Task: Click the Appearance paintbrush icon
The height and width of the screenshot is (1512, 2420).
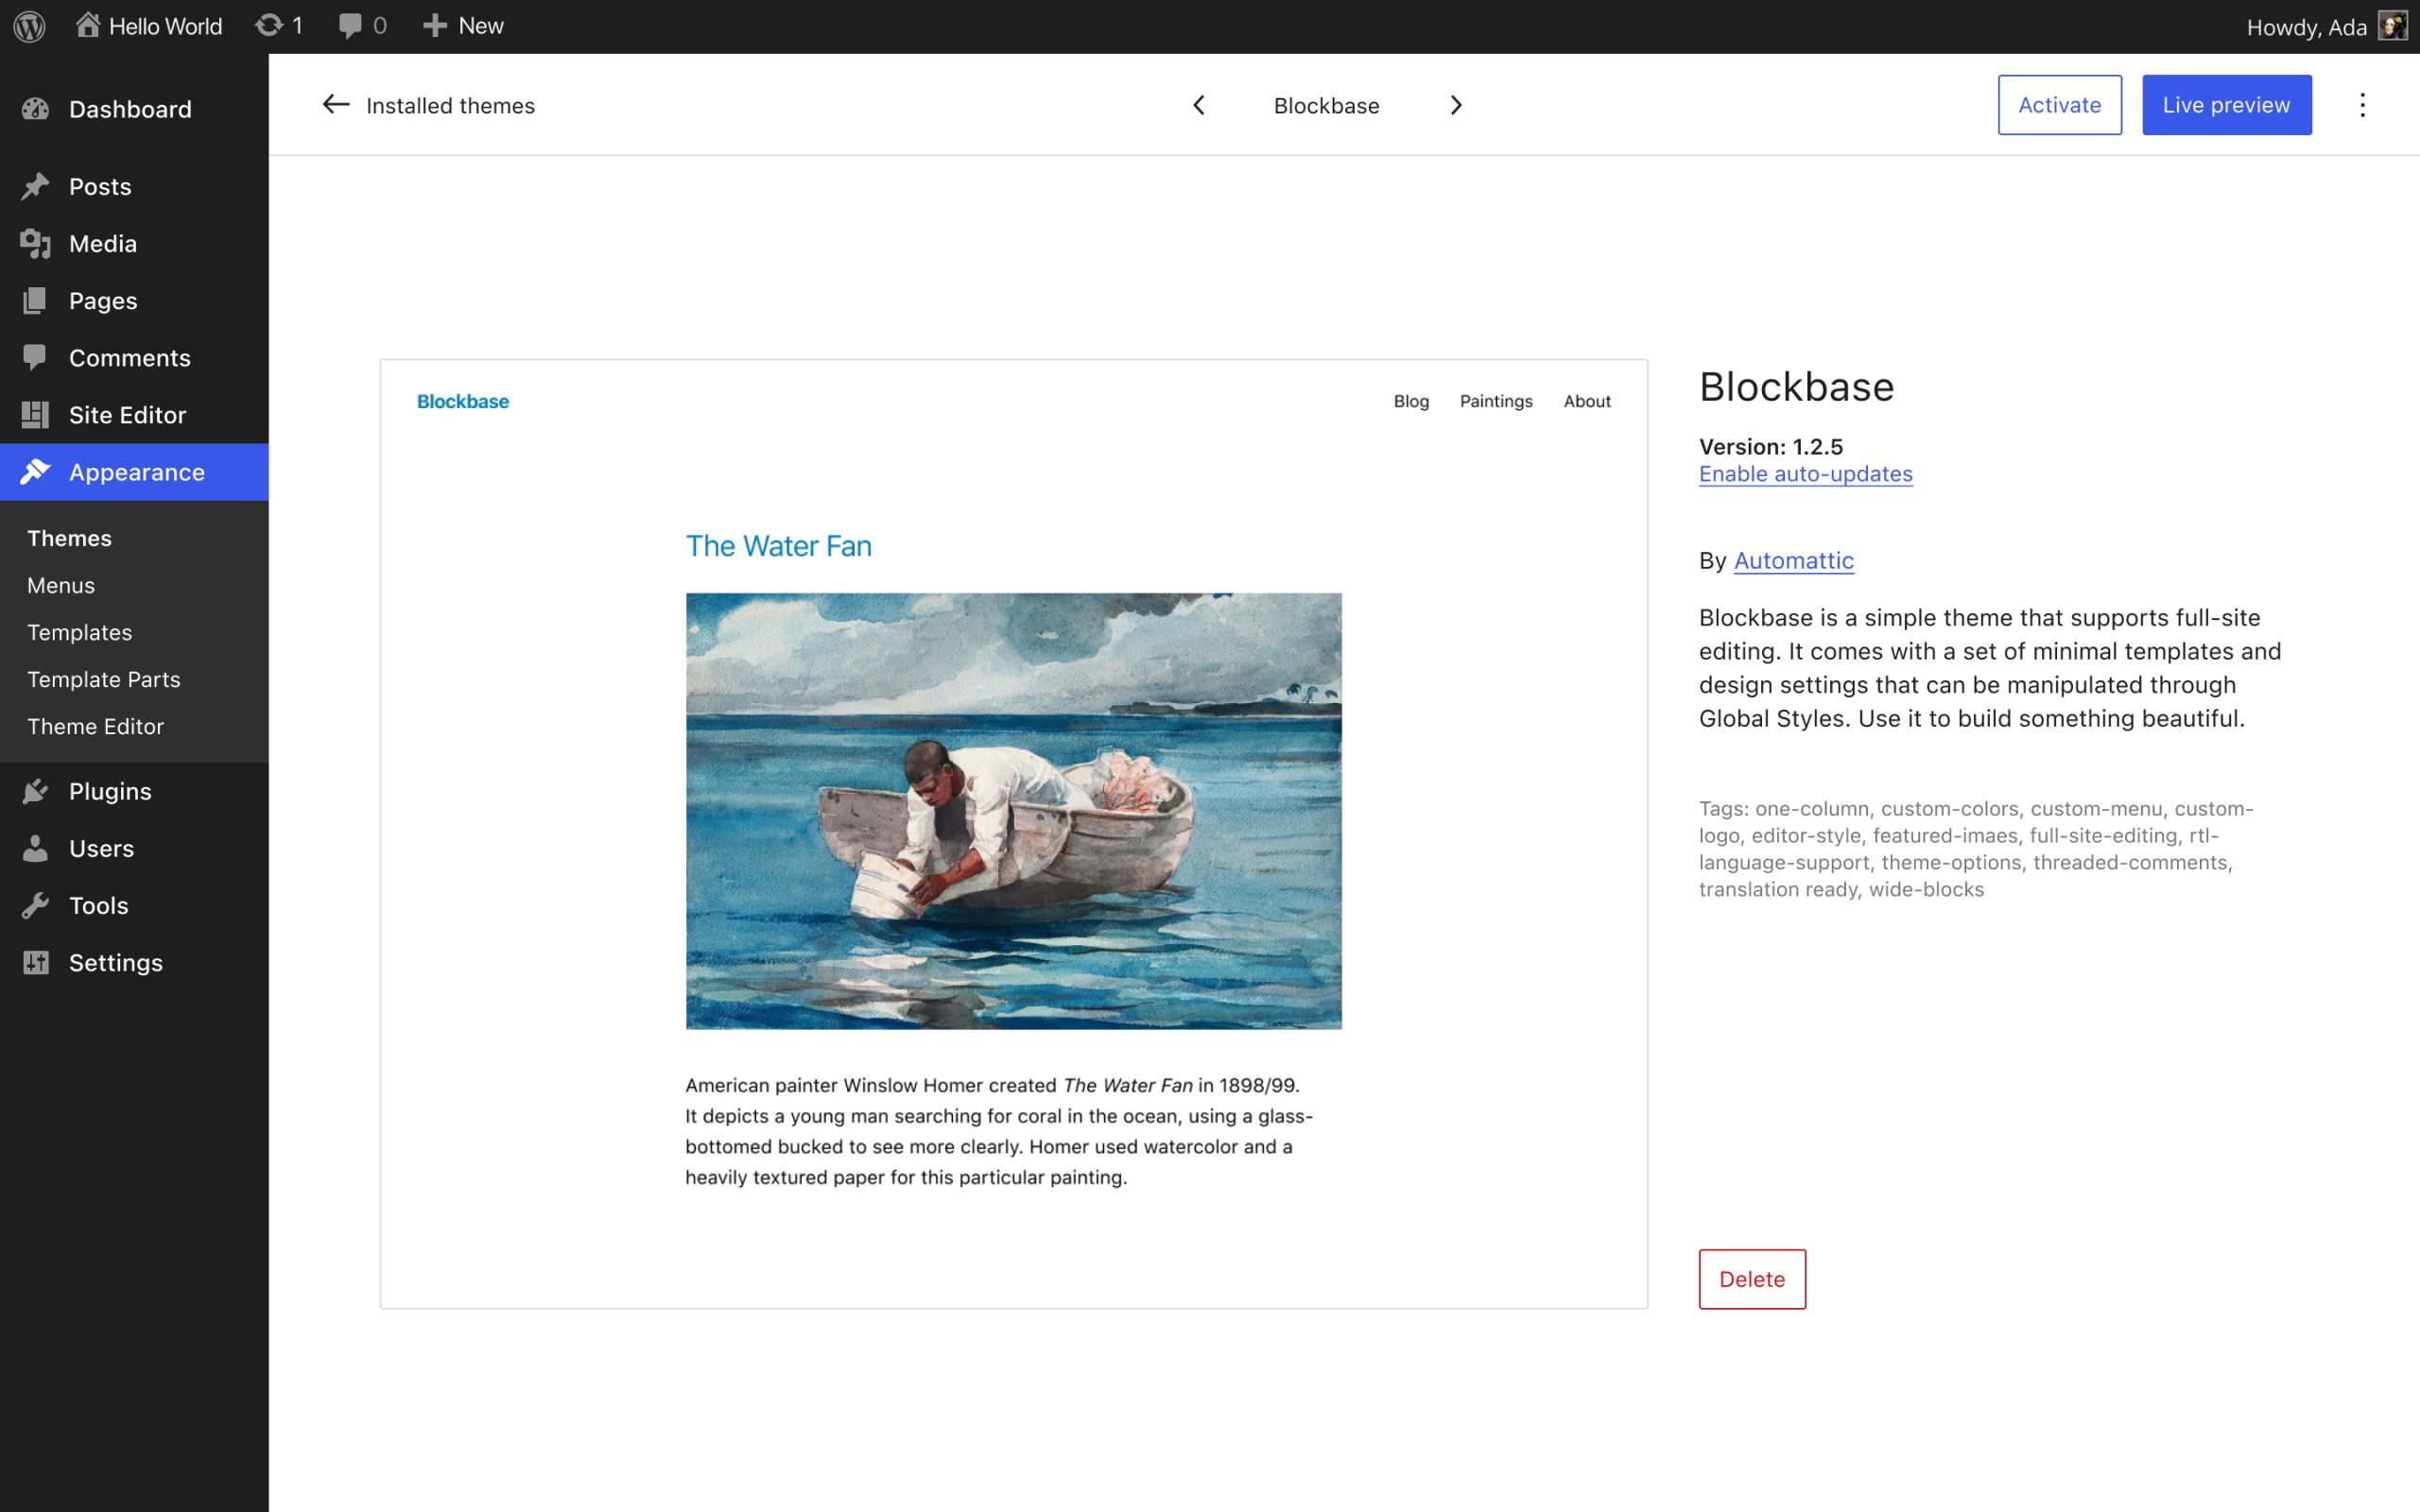Action: (36, 471)
